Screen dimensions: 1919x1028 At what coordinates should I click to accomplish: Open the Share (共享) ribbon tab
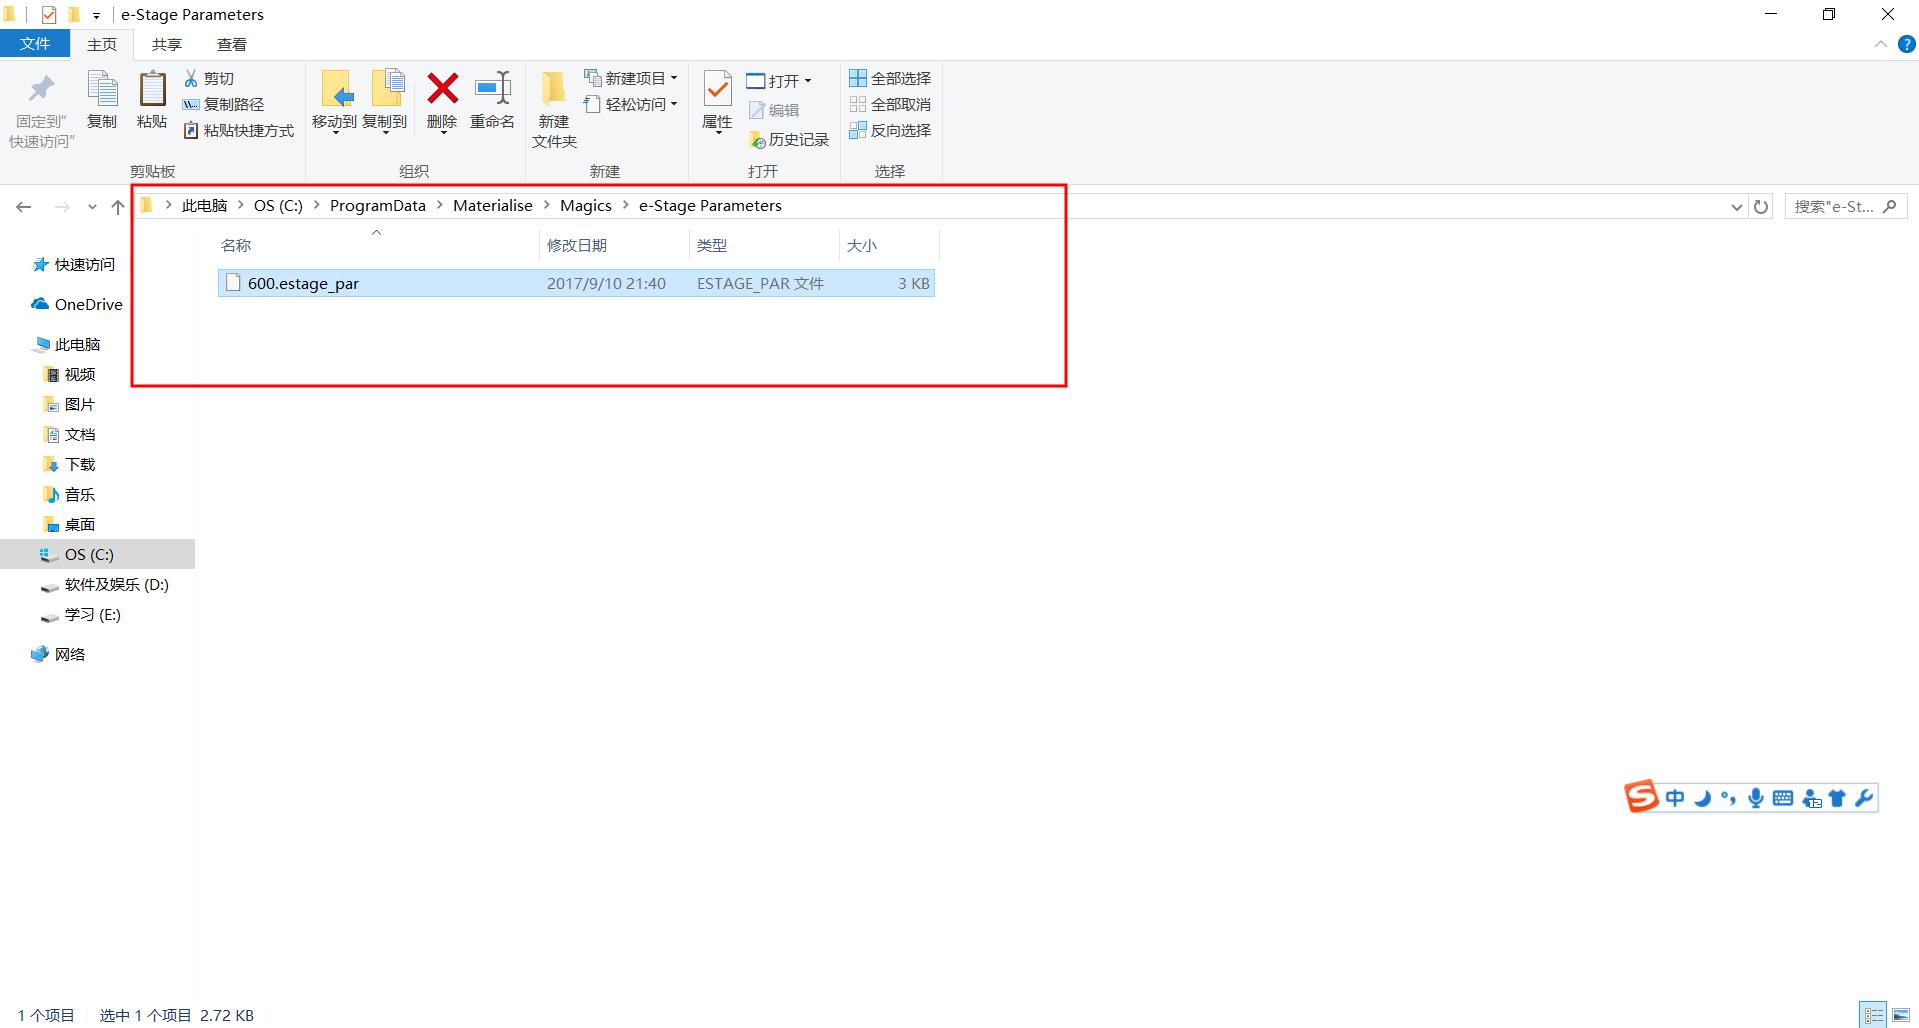pyautogui.click(x=167, y=44)
